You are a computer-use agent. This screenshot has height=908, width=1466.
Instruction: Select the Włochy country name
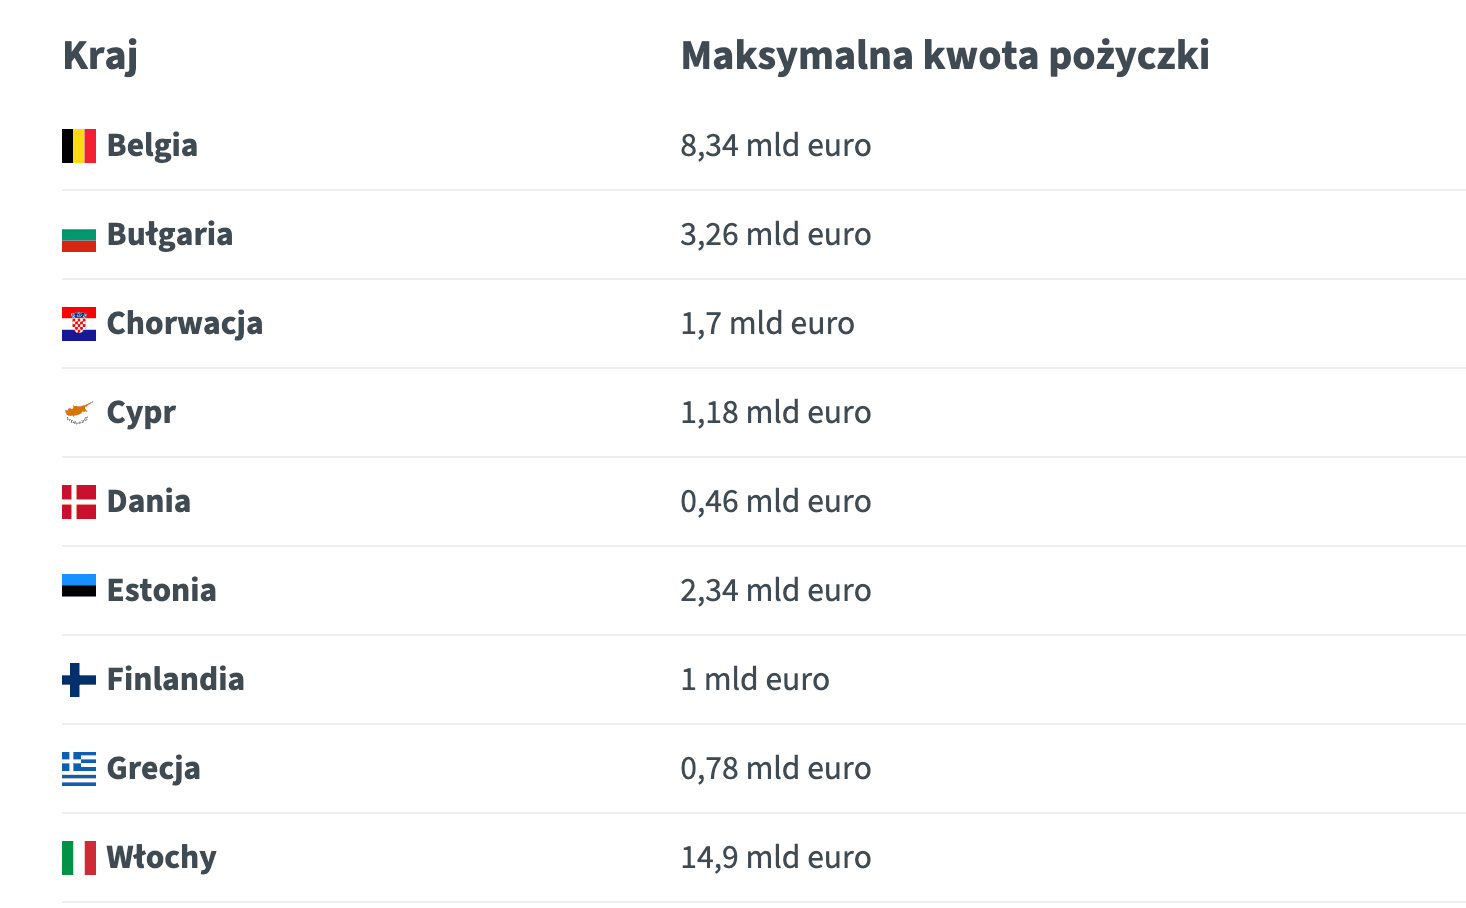click(x=162, y=858)
